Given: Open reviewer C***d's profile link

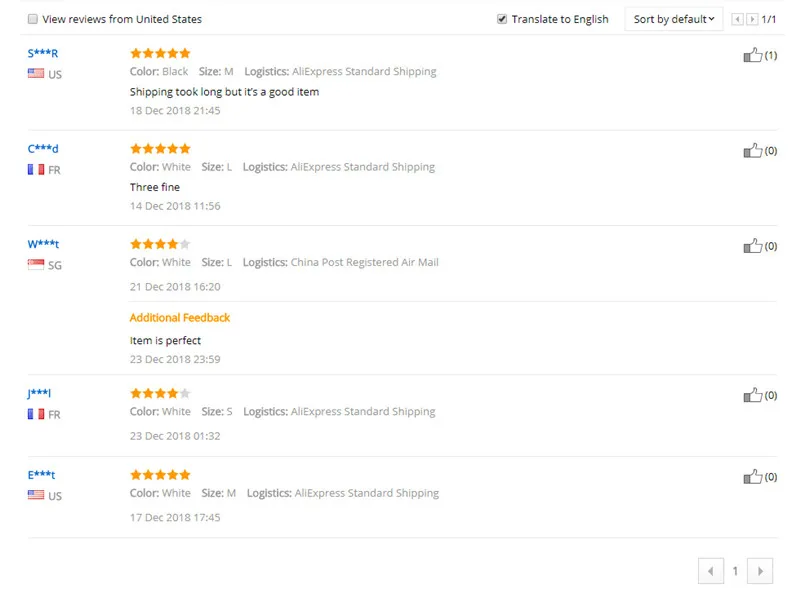Looking at the screenshot, I should click(x=43, y=148).
